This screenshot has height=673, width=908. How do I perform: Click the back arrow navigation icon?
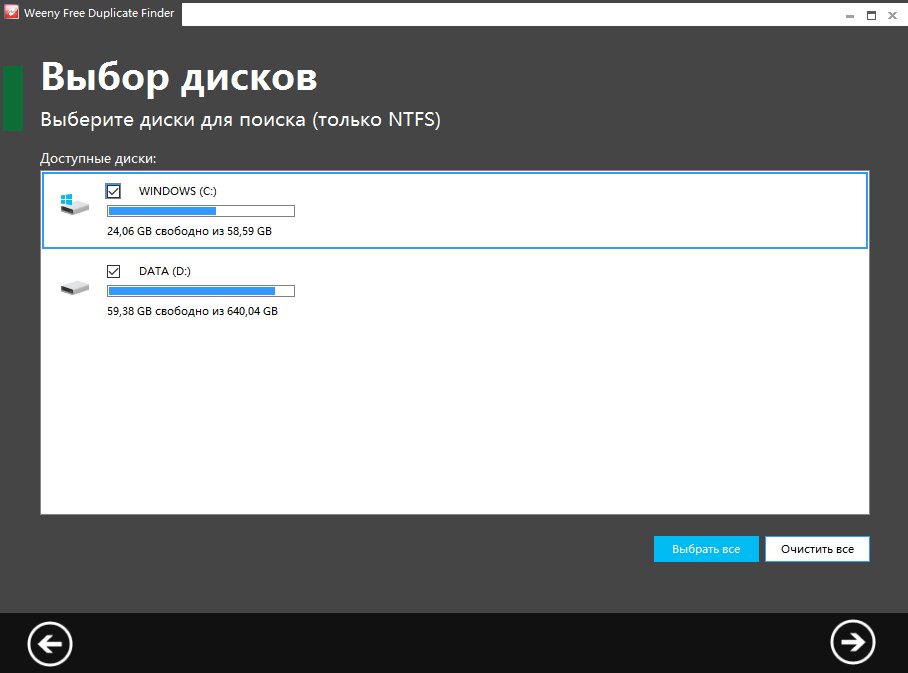click(50, 643)
